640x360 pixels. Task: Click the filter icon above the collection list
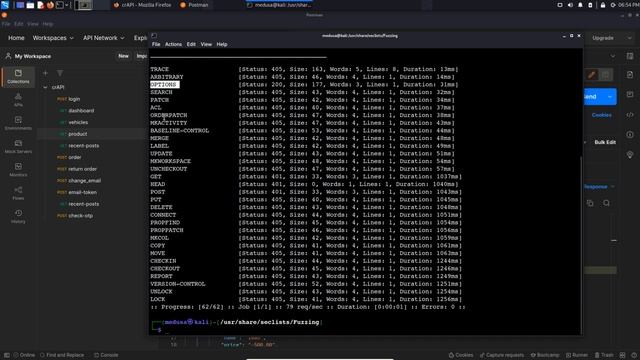tap(60, 73)
